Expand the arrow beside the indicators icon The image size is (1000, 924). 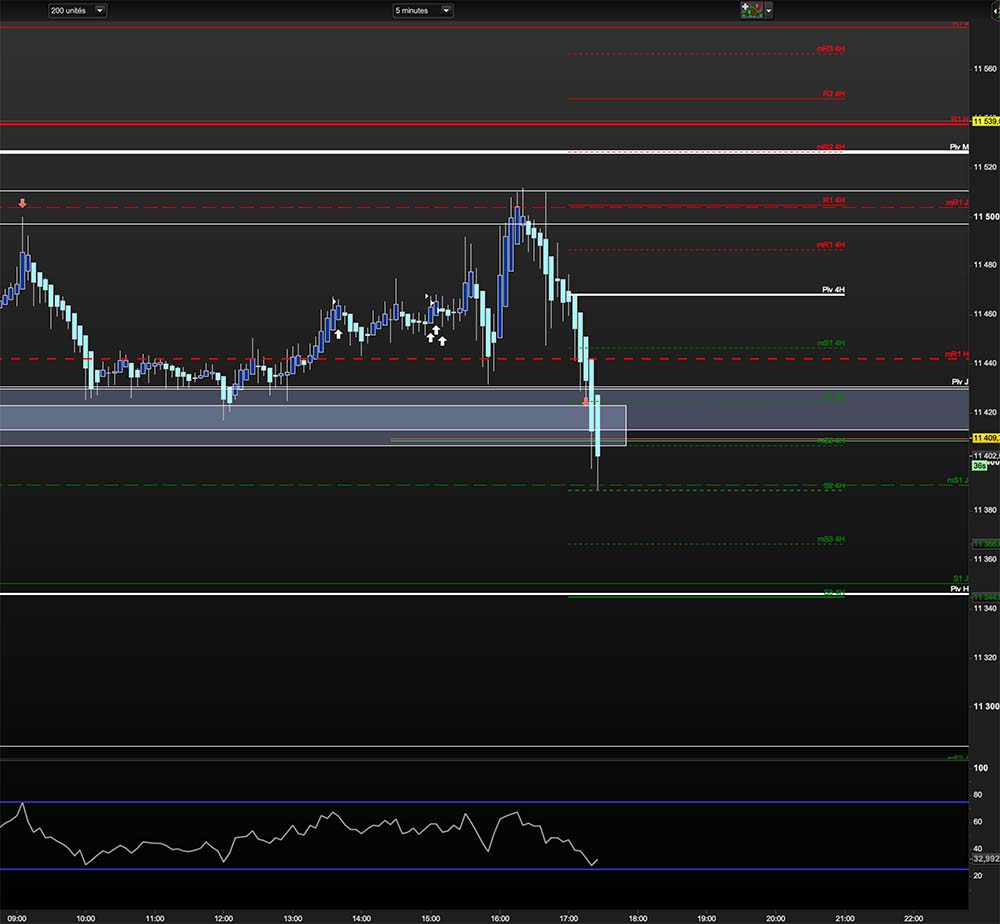pos(768,10)
